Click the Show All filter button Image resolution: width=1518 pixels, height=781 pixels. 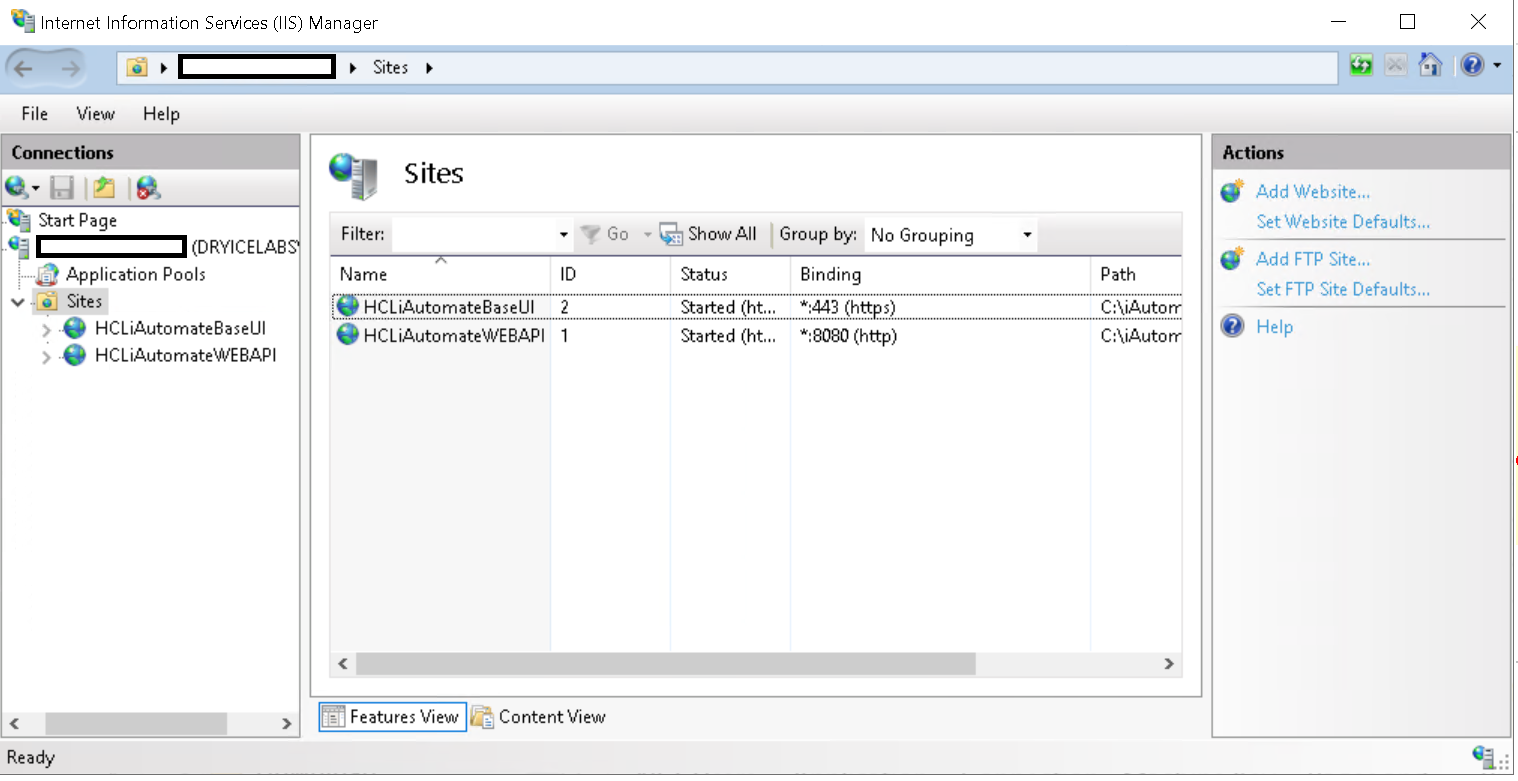click(x=709, y=234)
